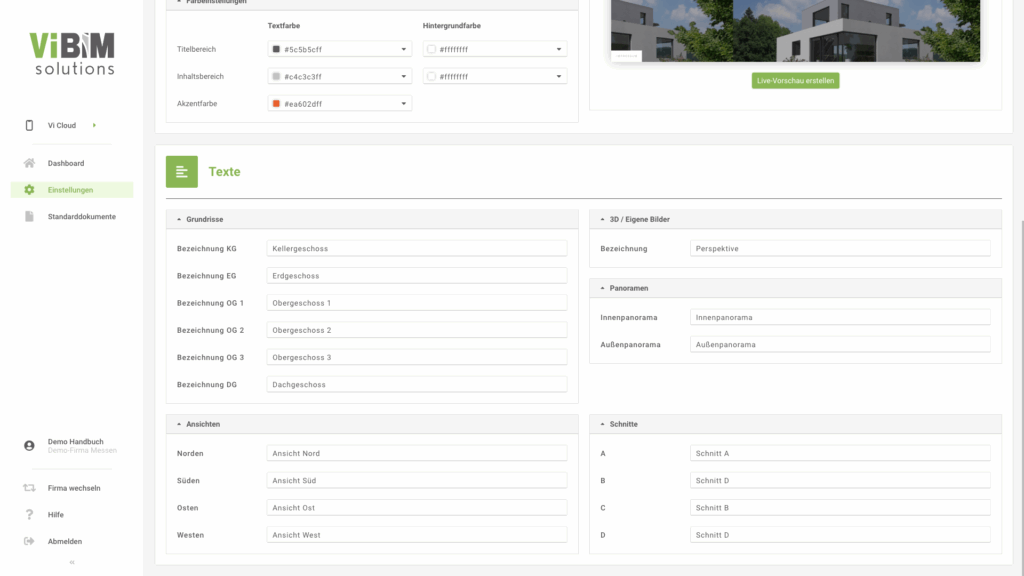Click the Firma wechseln swap icon

tap(29, 488)
